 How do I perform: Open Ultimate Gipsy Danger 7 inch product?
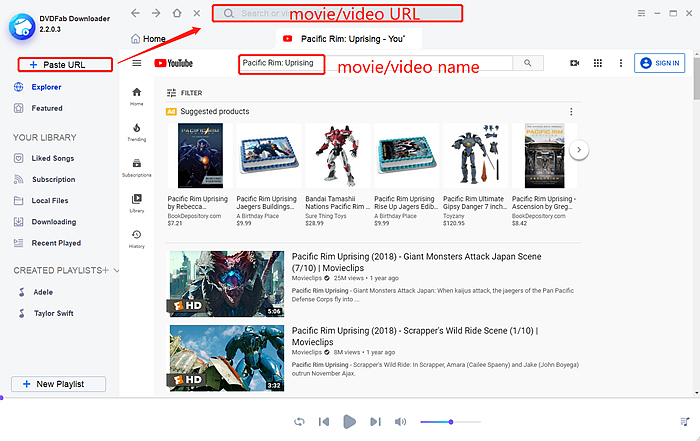(475, 175)
